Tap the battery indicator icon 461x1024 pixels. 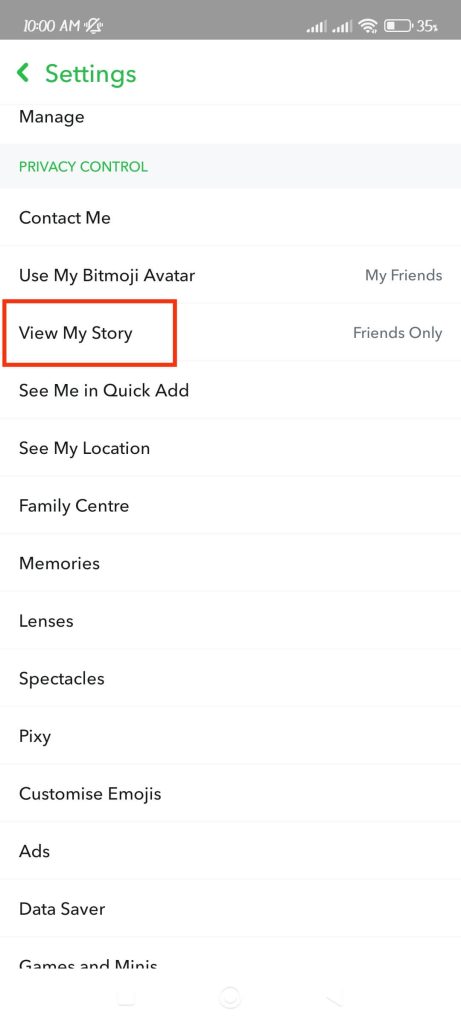click(398, 26)
